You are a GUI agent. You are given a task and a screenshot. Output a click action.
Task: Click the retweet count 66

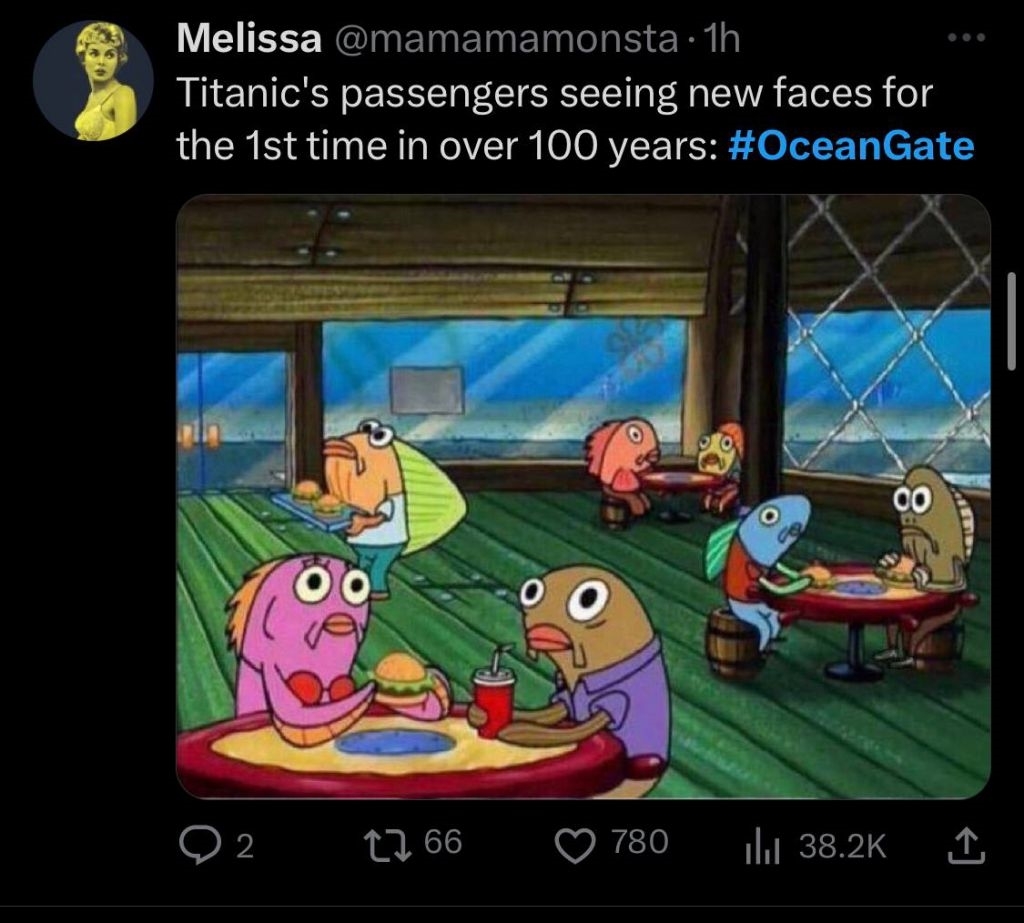(x=443, y=842)
